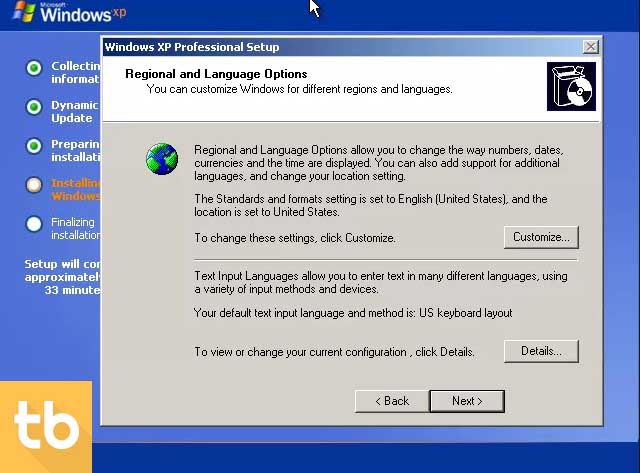640x473 pixels.
Task: Click the Windows XP logo flag
Action: 23,11
